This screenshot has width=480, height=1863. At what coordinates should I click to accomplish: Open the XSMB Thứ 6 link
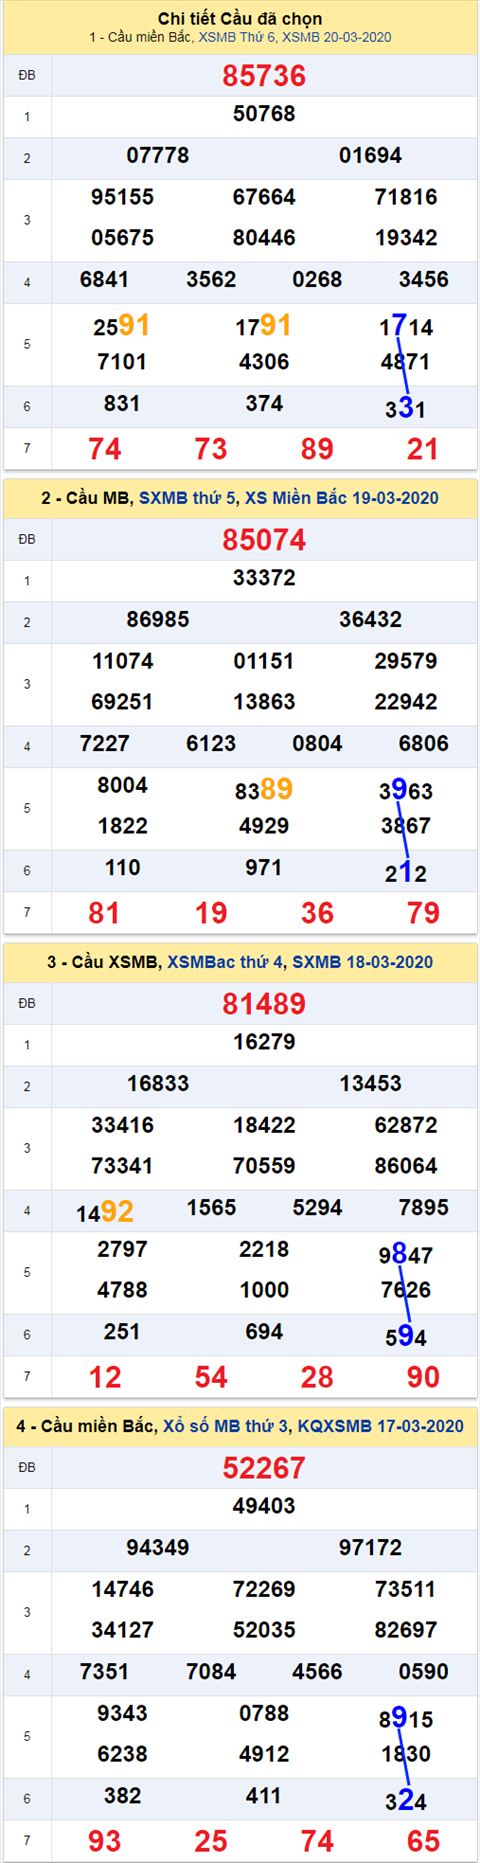[237, 37]
